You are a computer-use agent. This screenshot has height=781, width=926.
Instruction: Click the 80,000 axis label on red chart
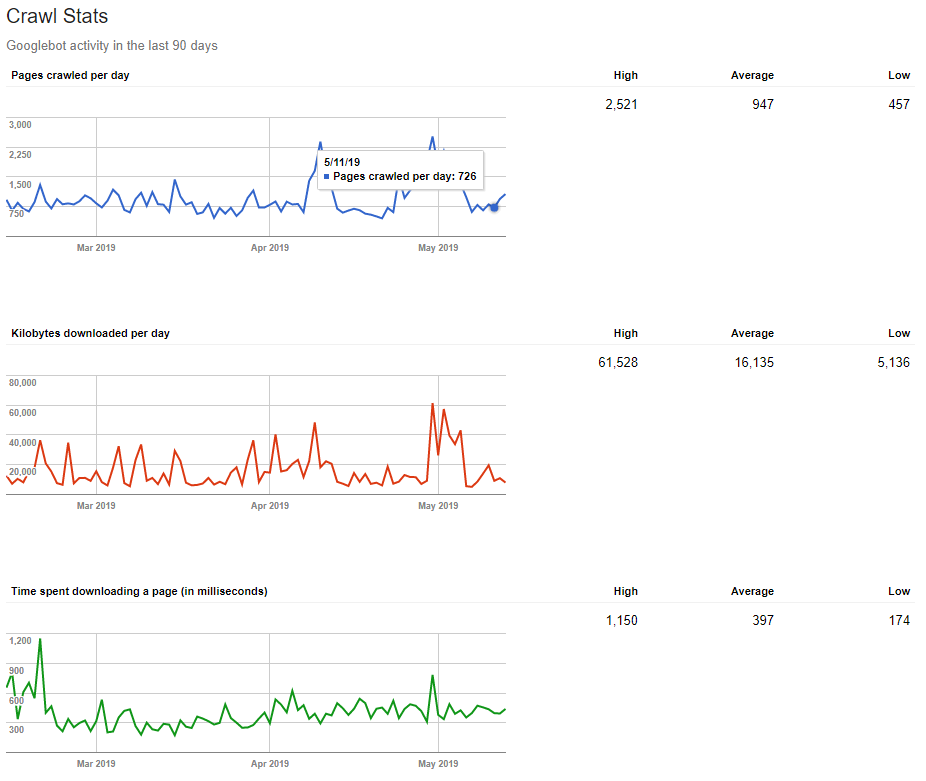[22, 383]
